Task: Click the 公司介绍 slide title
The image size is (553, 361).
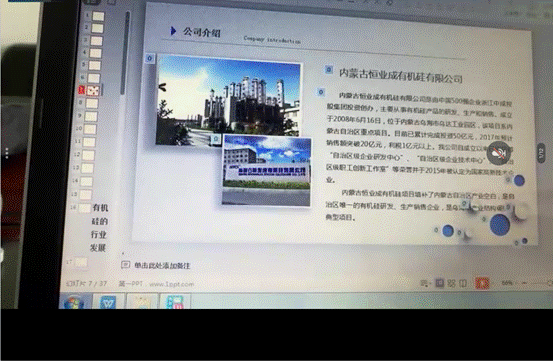Action: 201,32
